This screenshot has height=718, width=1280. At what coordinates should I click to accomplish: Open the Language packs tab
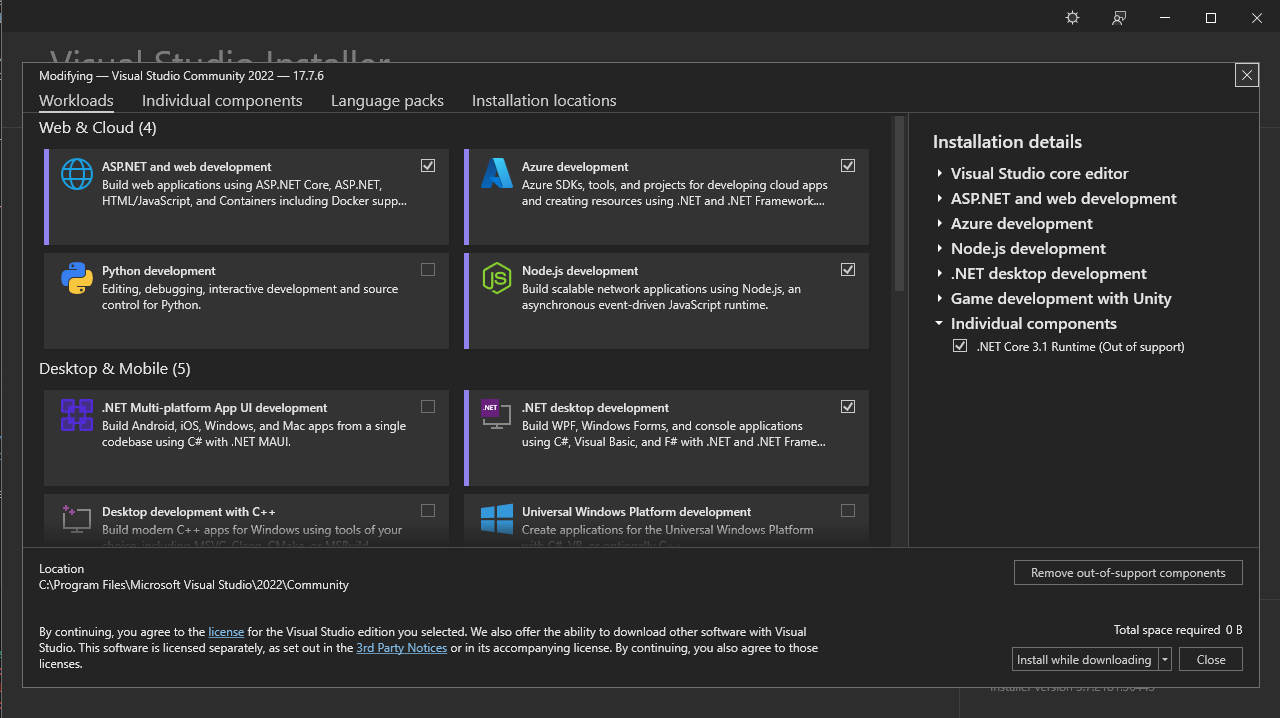[387, 101]
